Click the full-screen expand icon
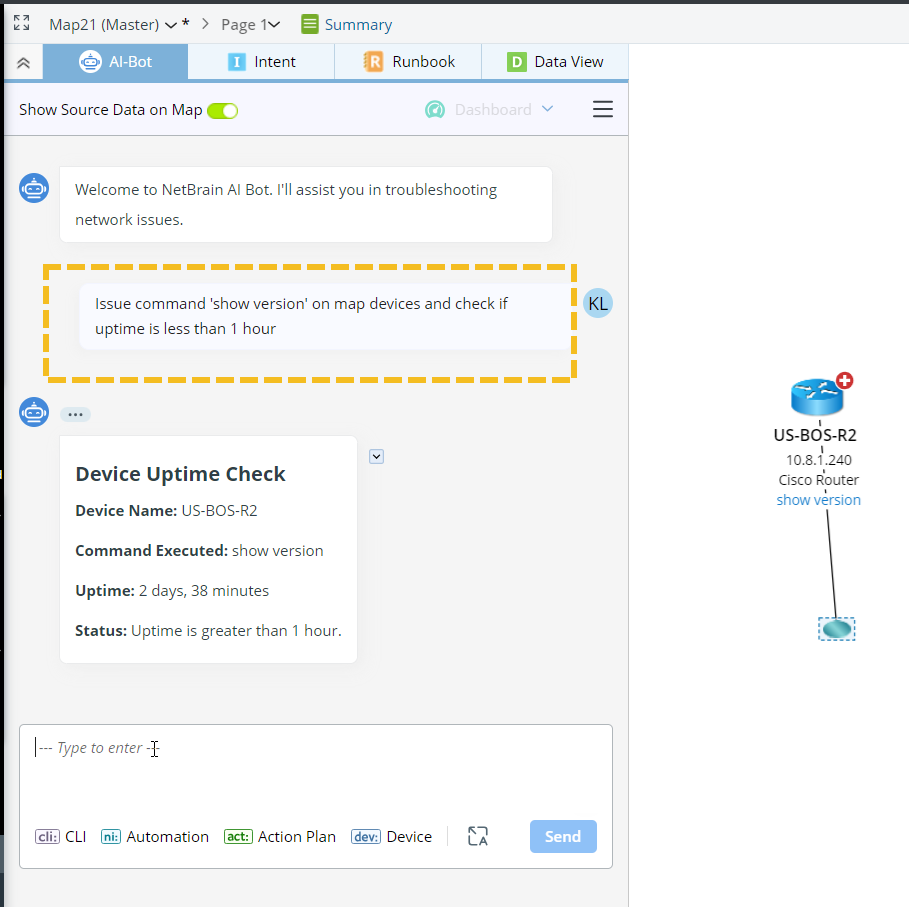909x907 pixels. [x=21, y=23]
